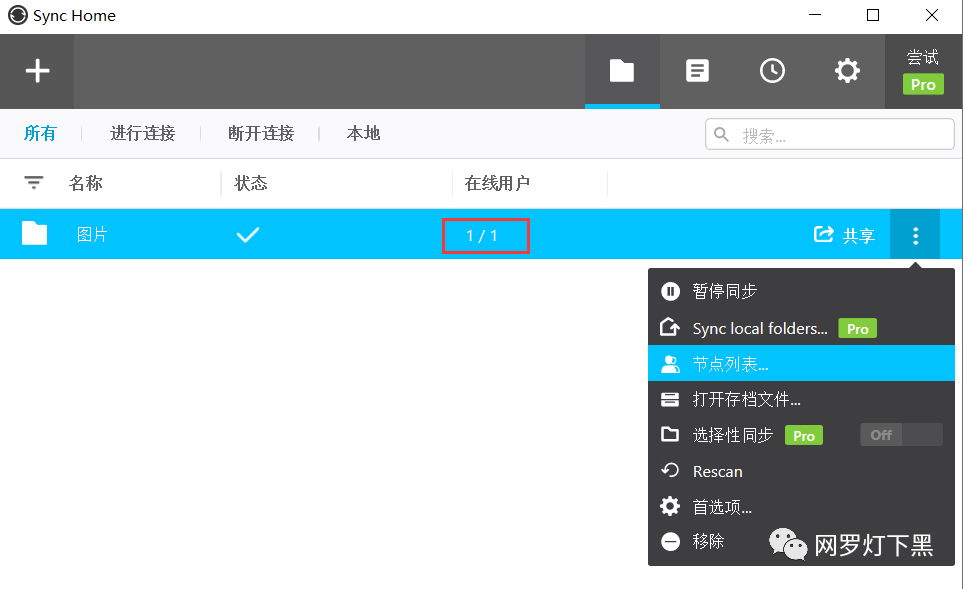Screen dimensions: 966x589
Task: Sort by the 名称 column header
Action: tap(86, 183)
